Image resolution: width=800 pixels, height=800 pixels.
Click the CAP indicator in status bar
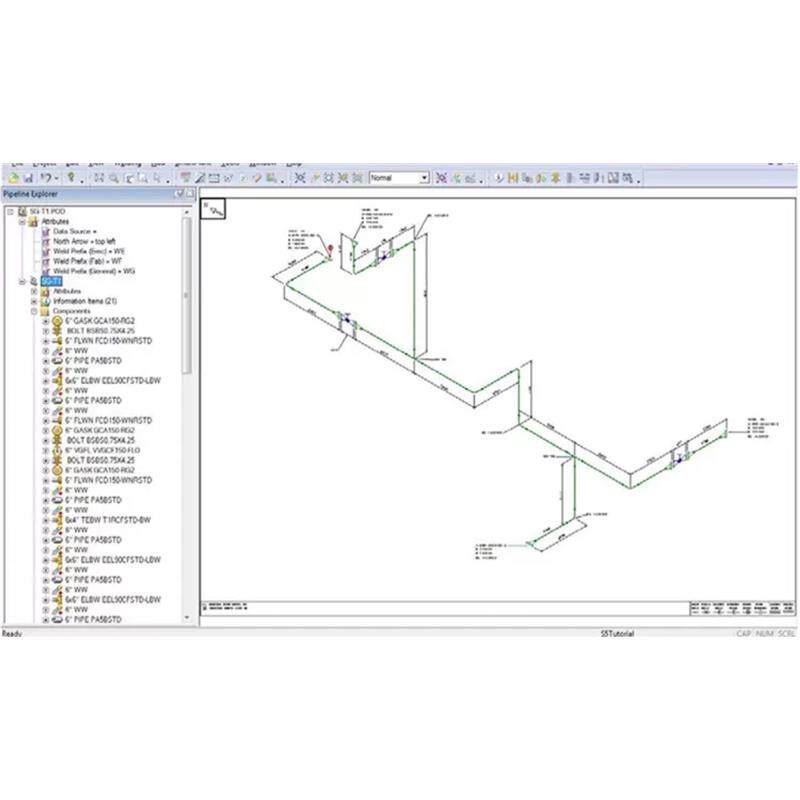coord(743,634)
